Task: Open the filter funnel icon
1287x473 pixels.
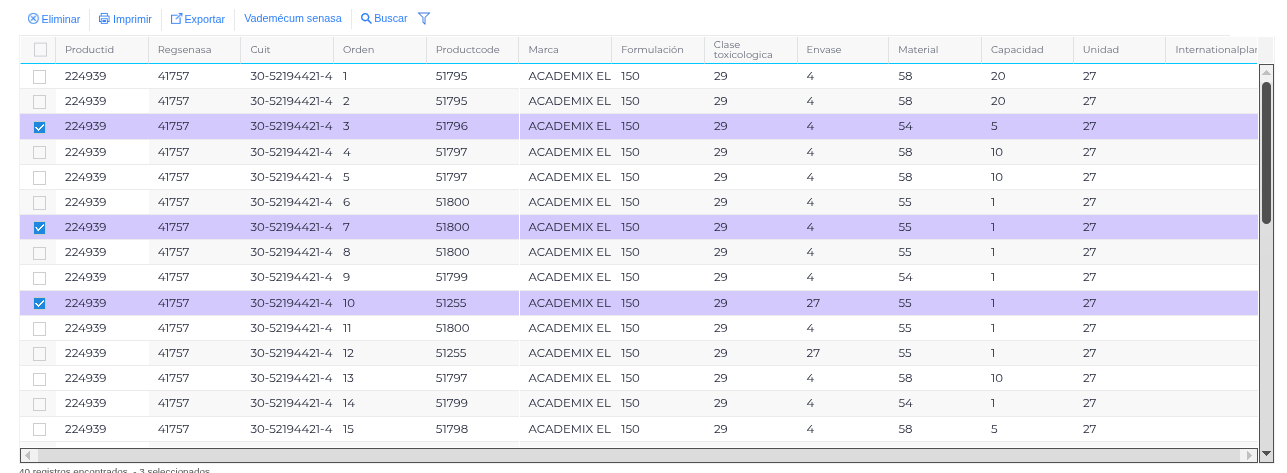Action: click(x=424, y=19)
